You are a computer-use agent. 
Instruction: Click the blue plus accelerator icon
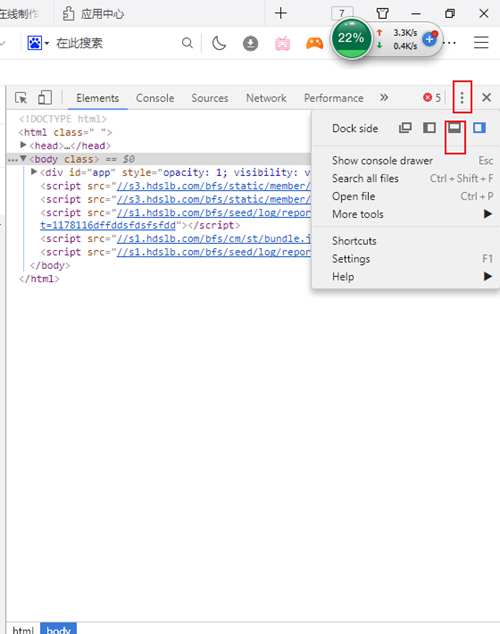430,39
